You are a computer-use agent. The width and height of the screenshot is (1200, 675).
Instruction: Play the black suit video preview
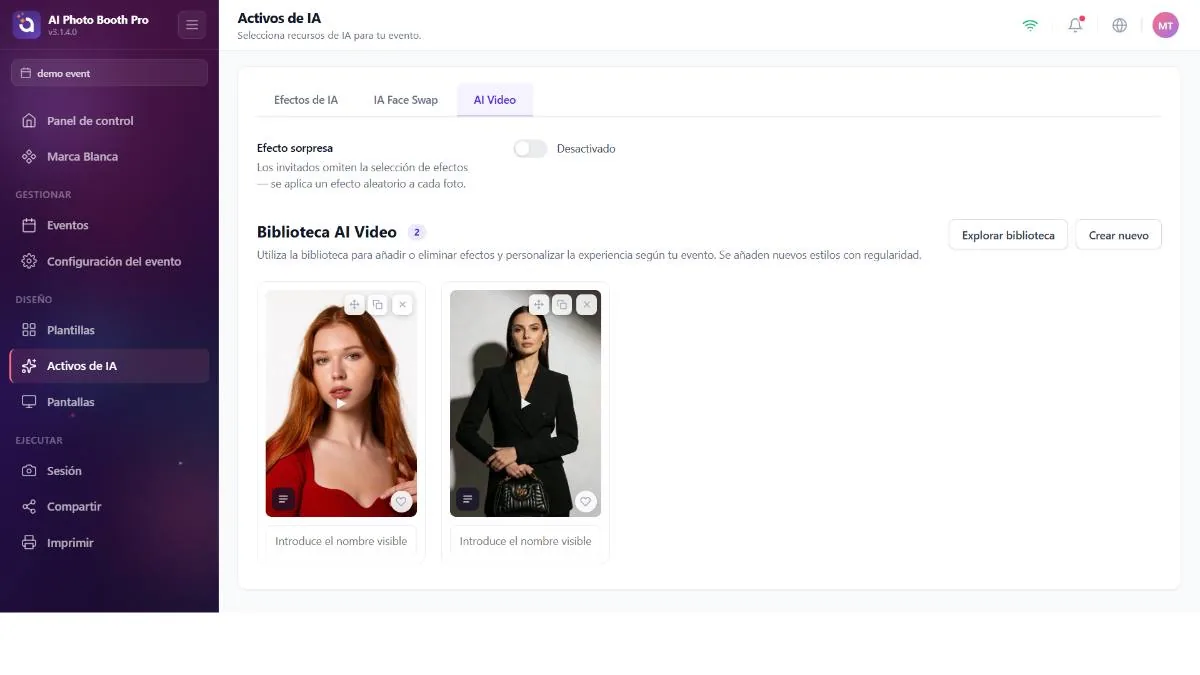click(525, 403)
